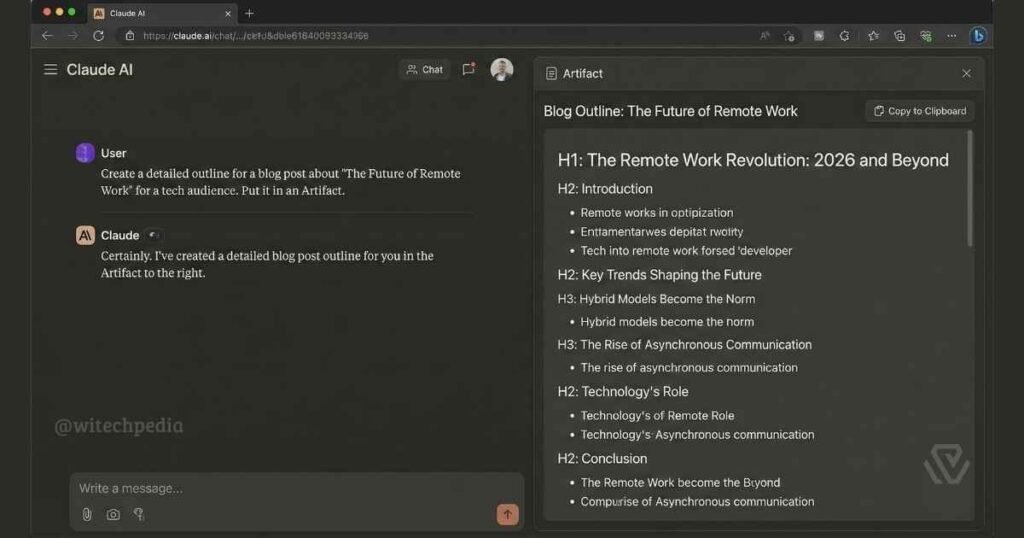1024x538 pixels.
Task: Close the Artifact panel
Action: click(x=967, y=73)
